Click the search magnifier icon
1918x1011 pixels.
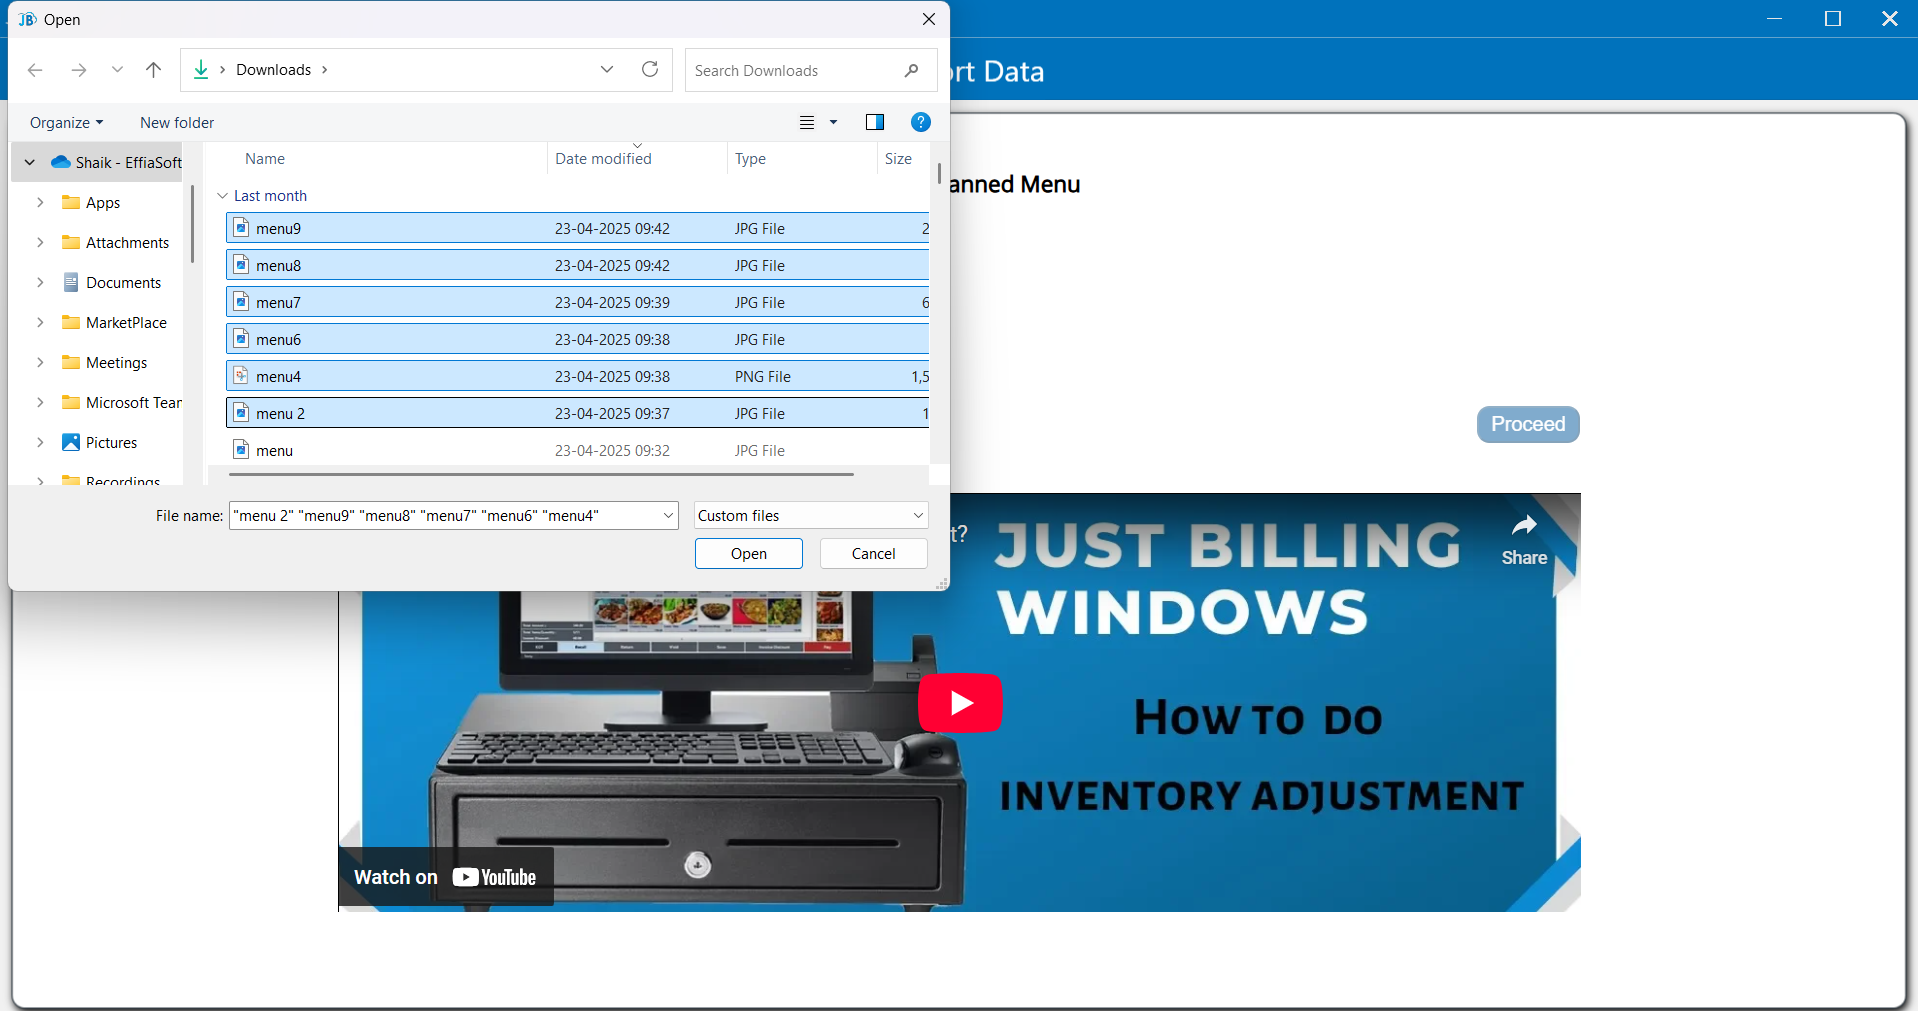pos(911,70)
